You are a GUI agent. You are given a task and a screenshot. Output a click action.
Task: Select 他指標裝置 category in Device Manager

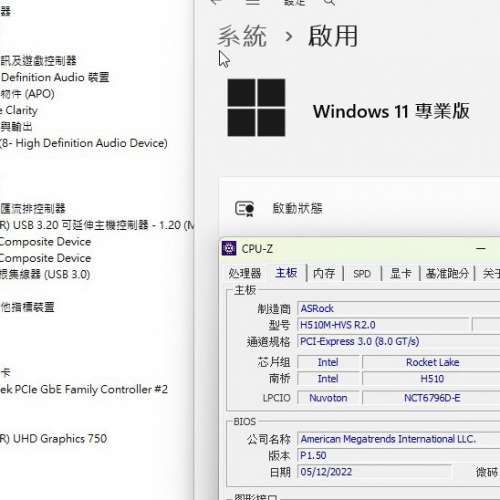(27, 307)
